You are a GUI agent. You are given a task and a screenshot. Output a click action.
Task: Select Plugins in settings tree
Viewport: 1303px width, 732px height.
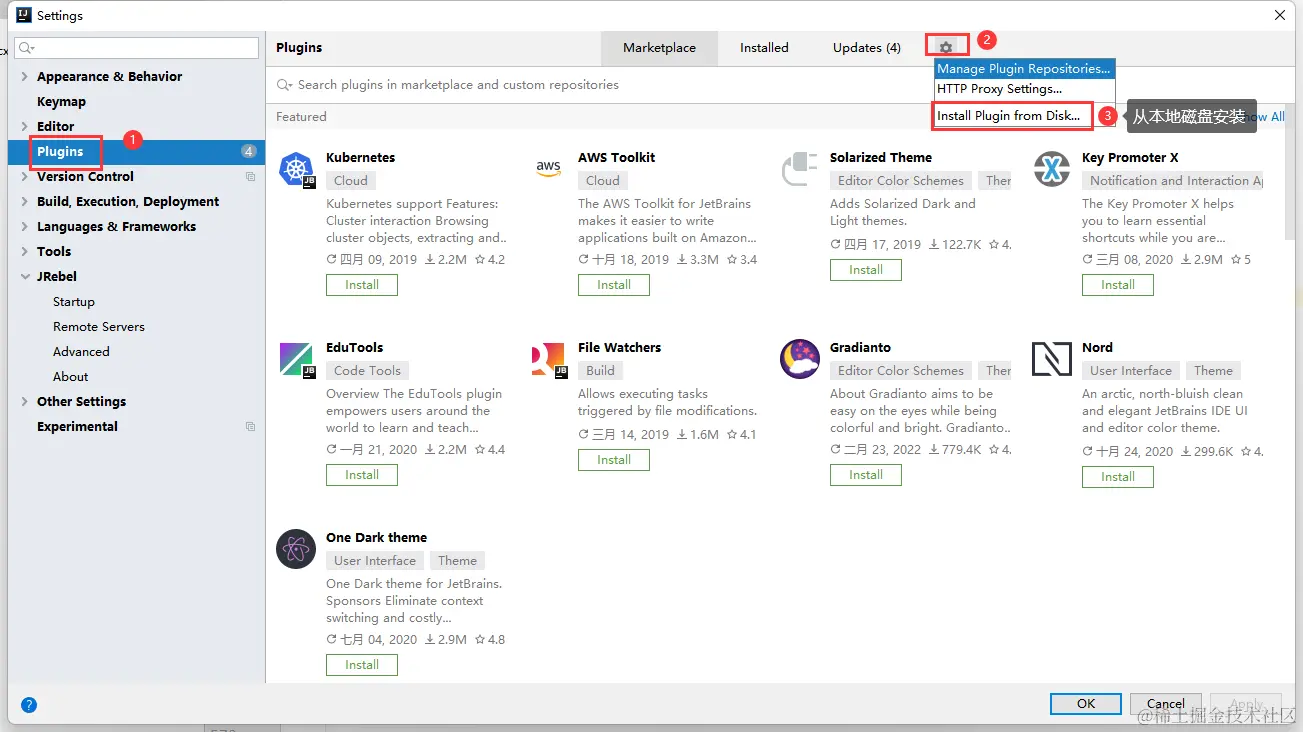(x=136, y=152)
